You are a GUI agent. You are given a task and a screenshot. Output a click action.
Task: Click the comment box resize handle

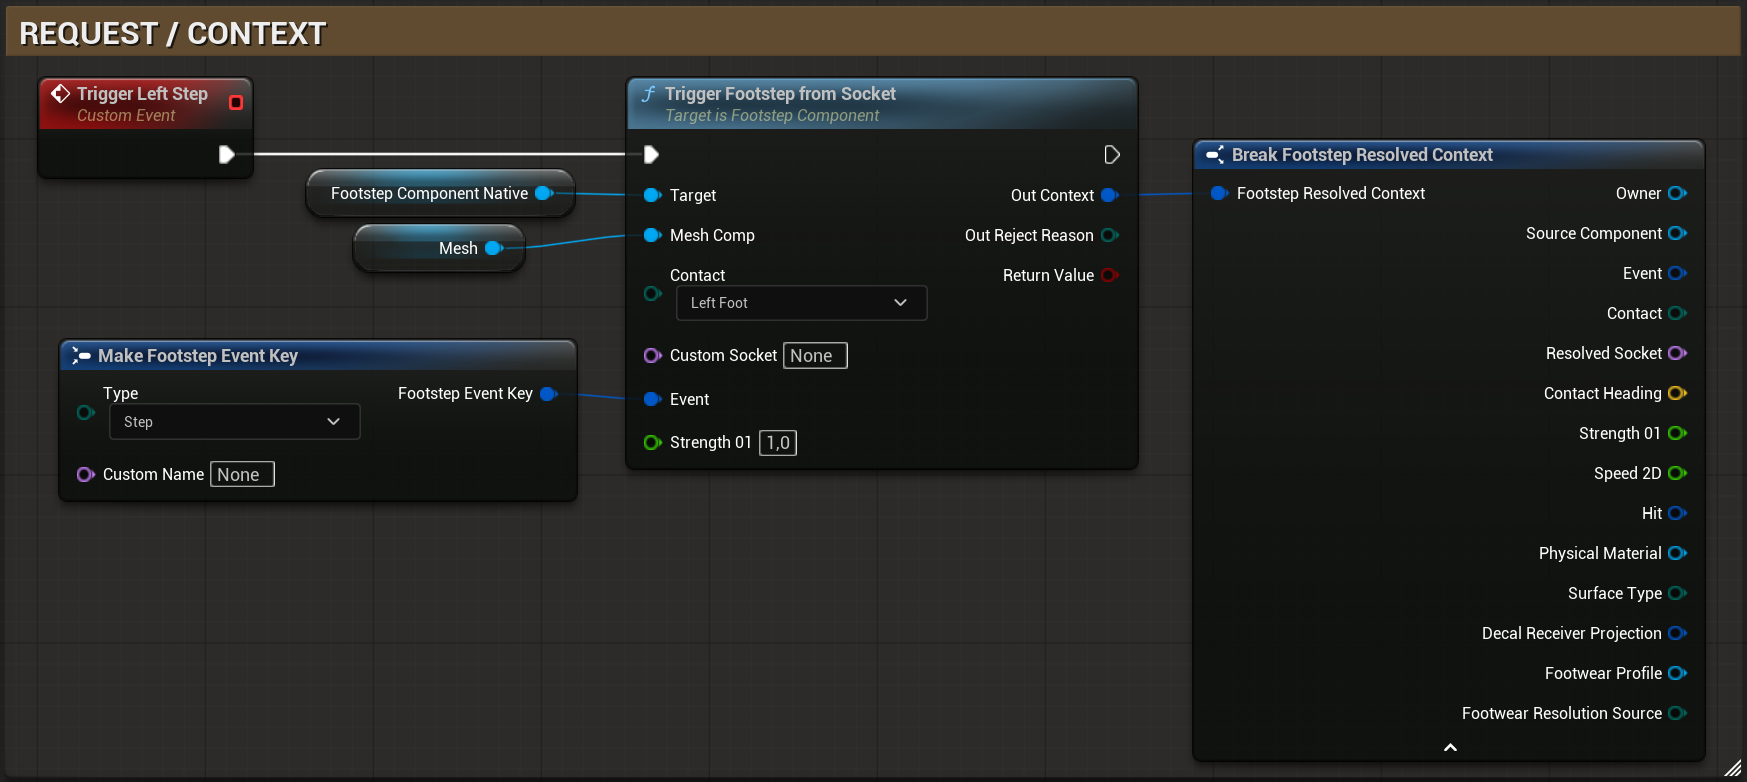pos(1733,768)
